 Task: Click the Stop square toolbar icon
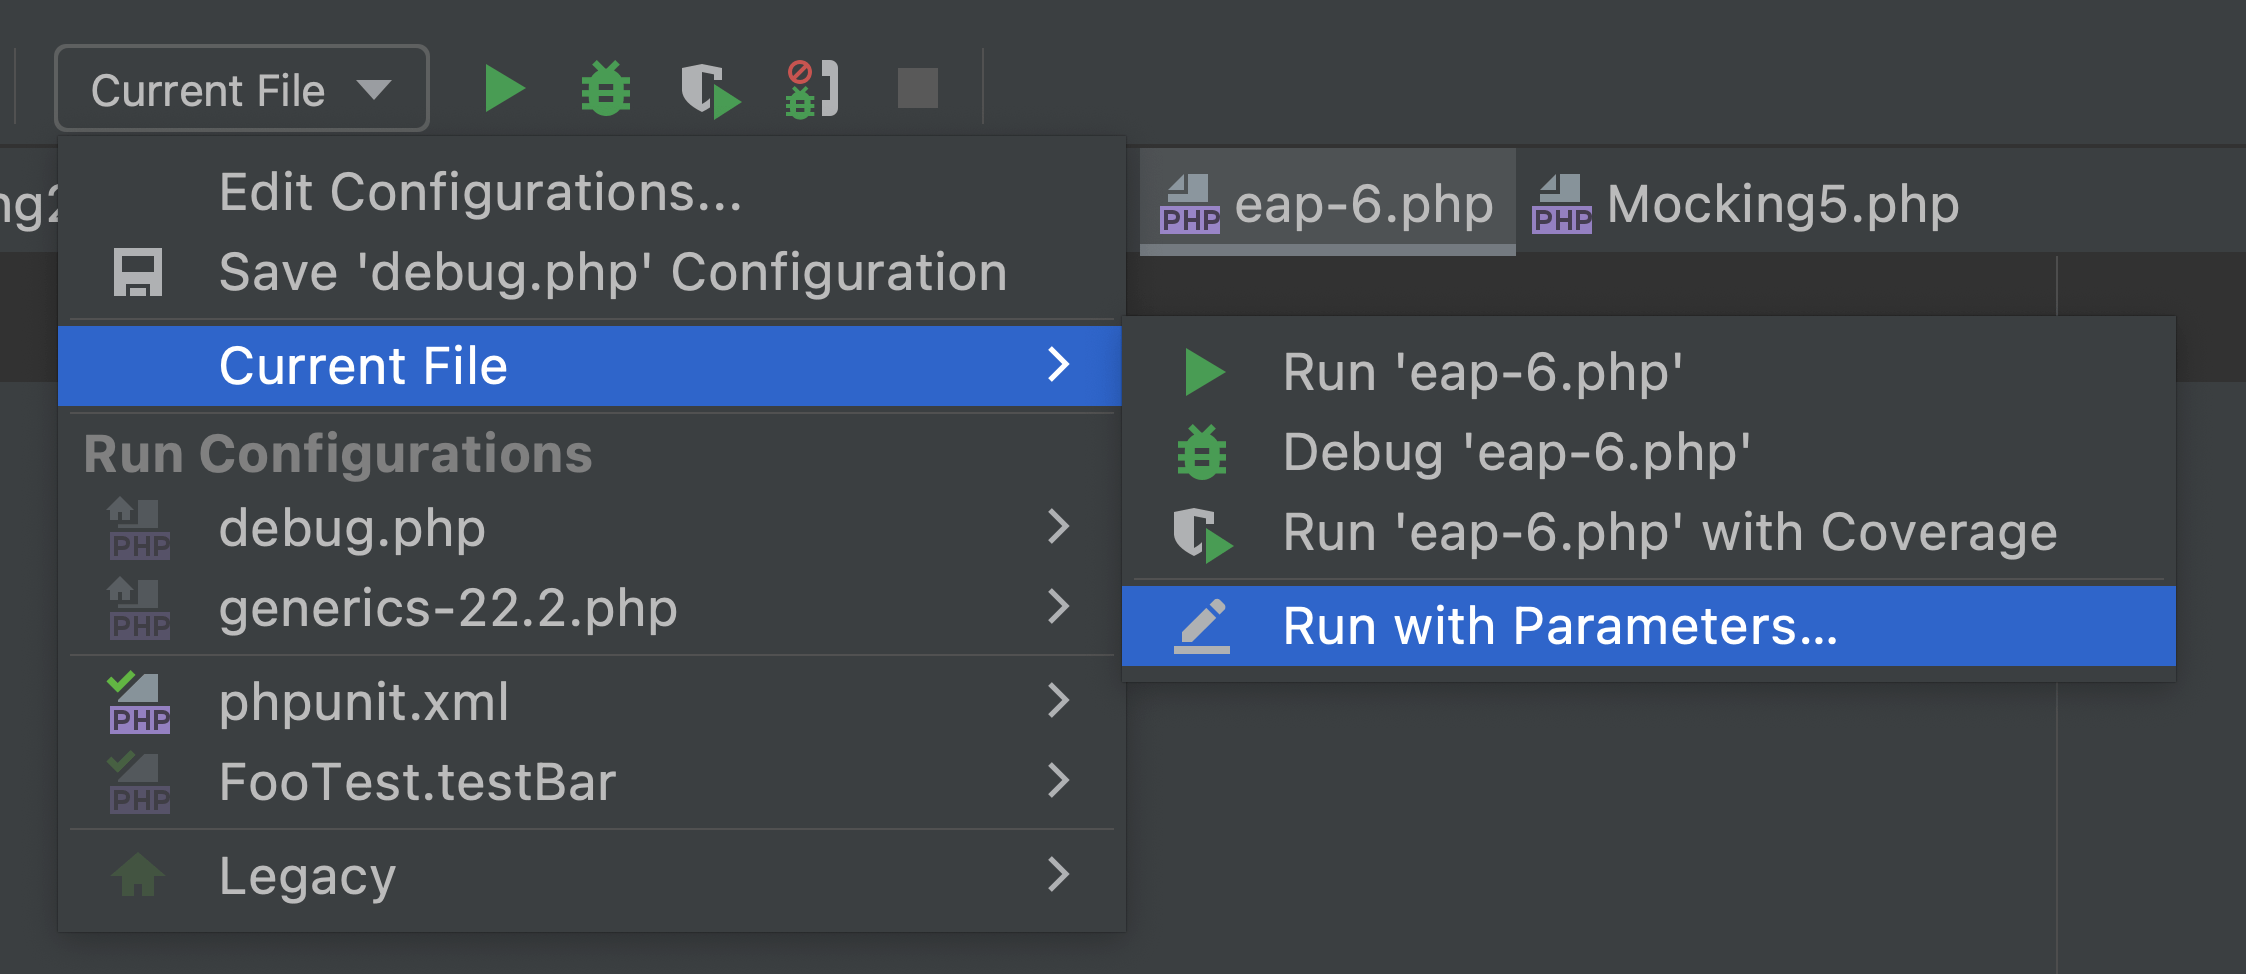tap(917, 89)
